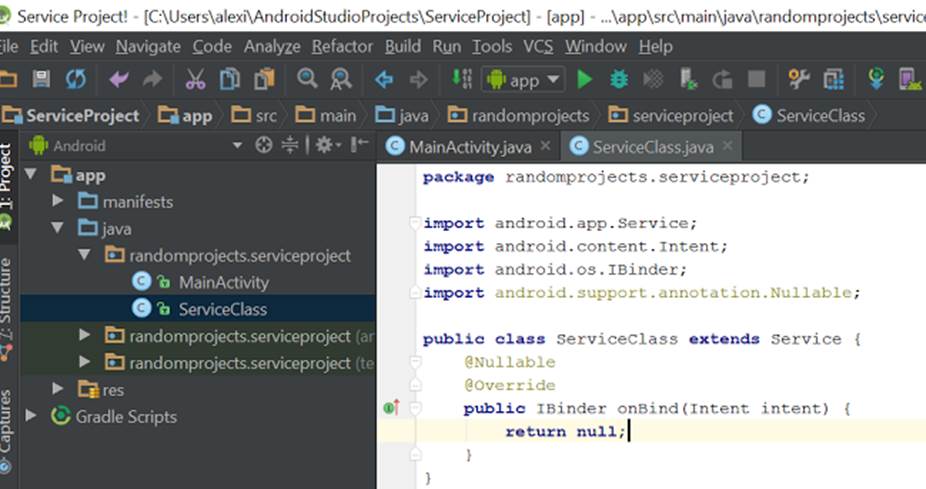This screenshot has height=489, width=926.
Task: Select the ServiceClass.java editor tab
Action: tap(652, 146)
